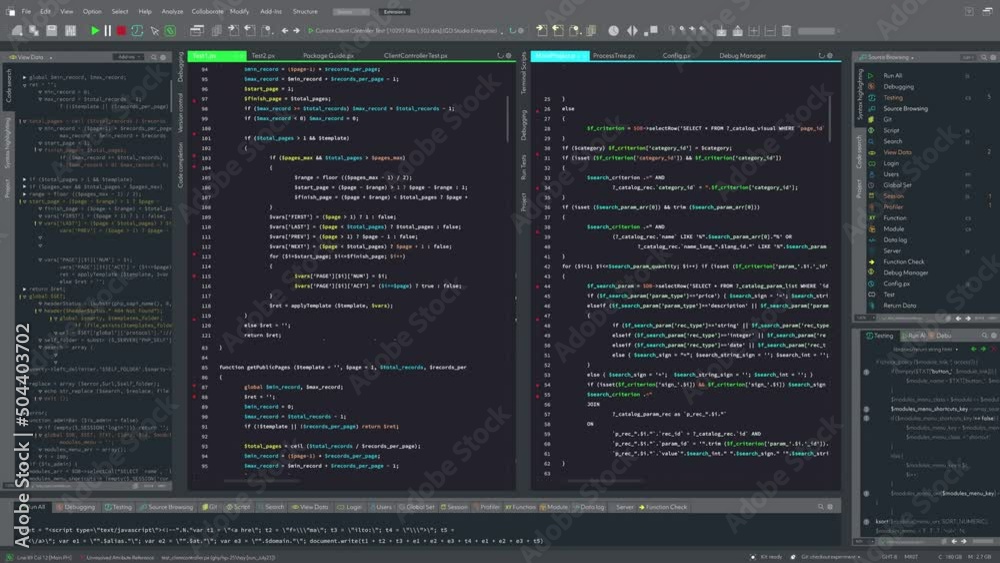Image resolution: width=1000 pixels, height=563 pixels.
Task: Toggle breakpoint on line 115 left editor
Action: [195, 276]
